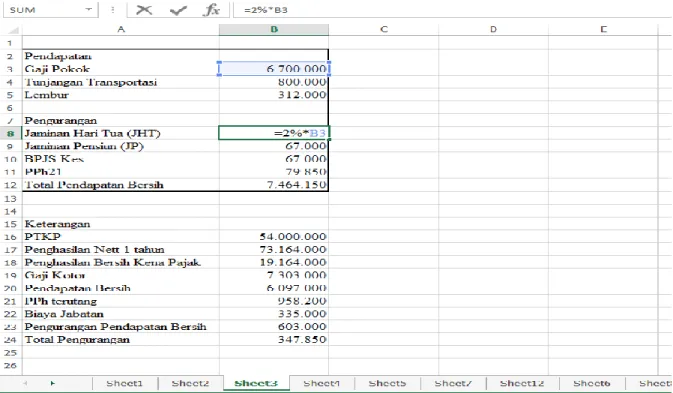Select the Biaya Jabatan value 335.000
673x393 pixels.
274,314
